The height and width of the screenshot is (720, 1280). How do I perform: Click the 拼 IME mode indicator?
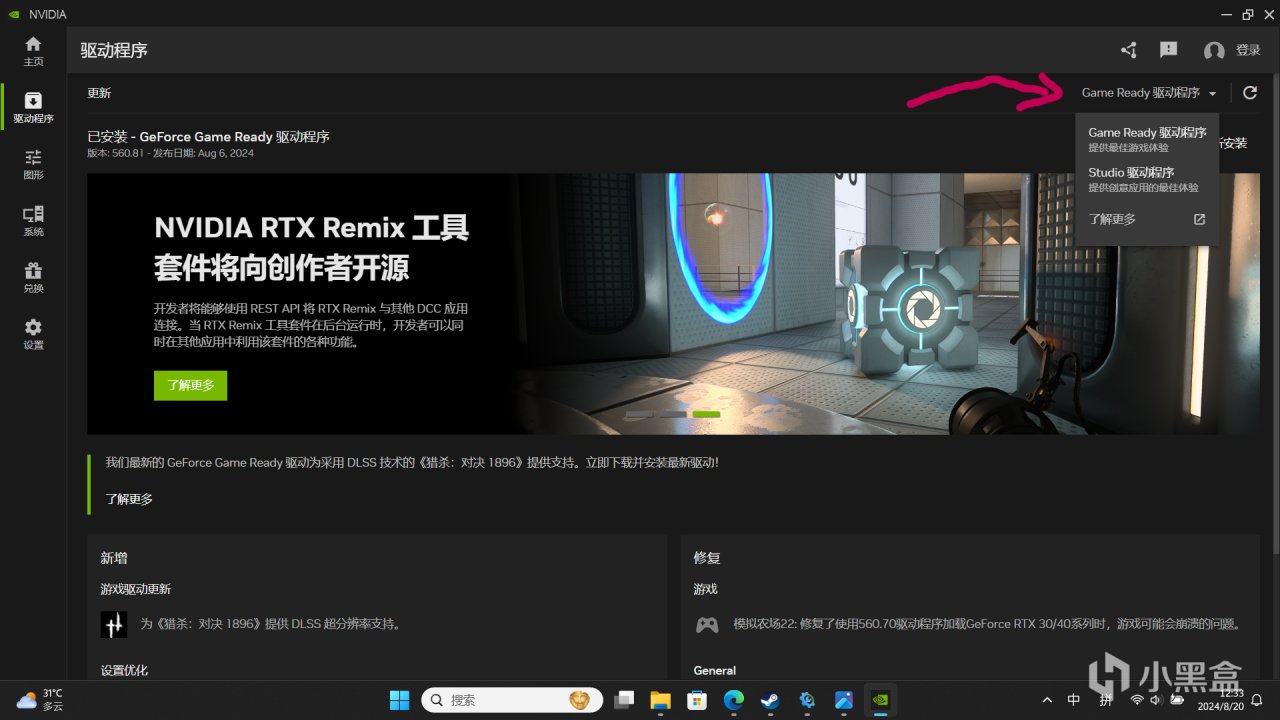click(x=1105, y=700)
